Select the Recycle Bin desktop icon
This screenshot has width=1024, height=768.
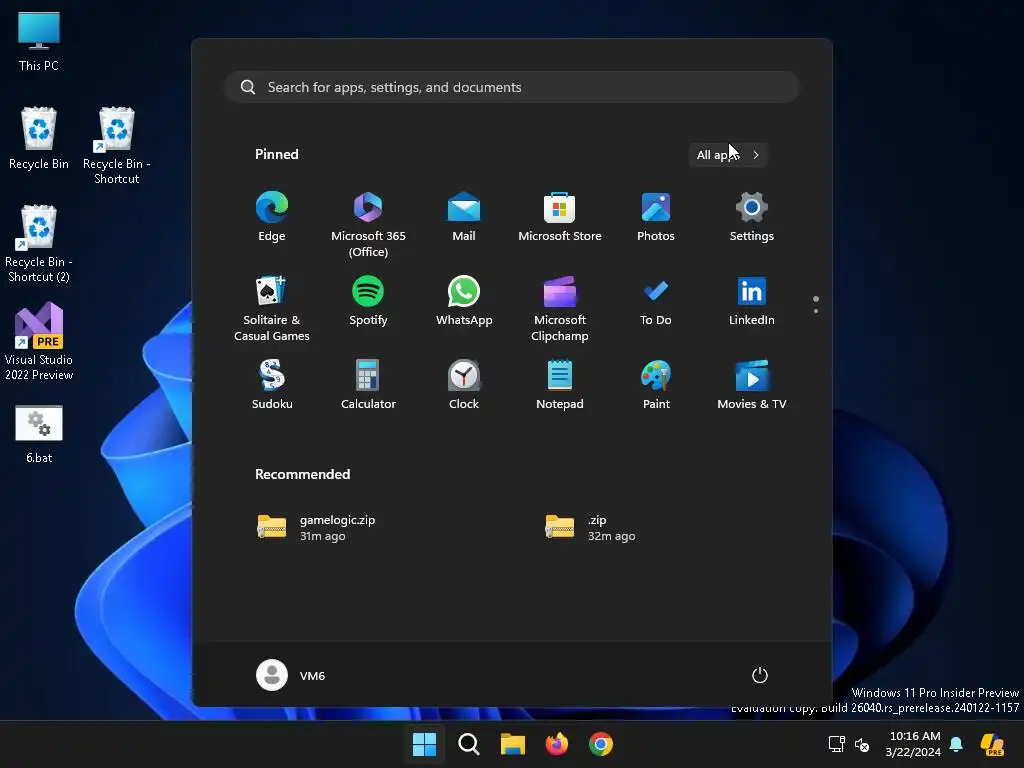[x=39, y=138]
